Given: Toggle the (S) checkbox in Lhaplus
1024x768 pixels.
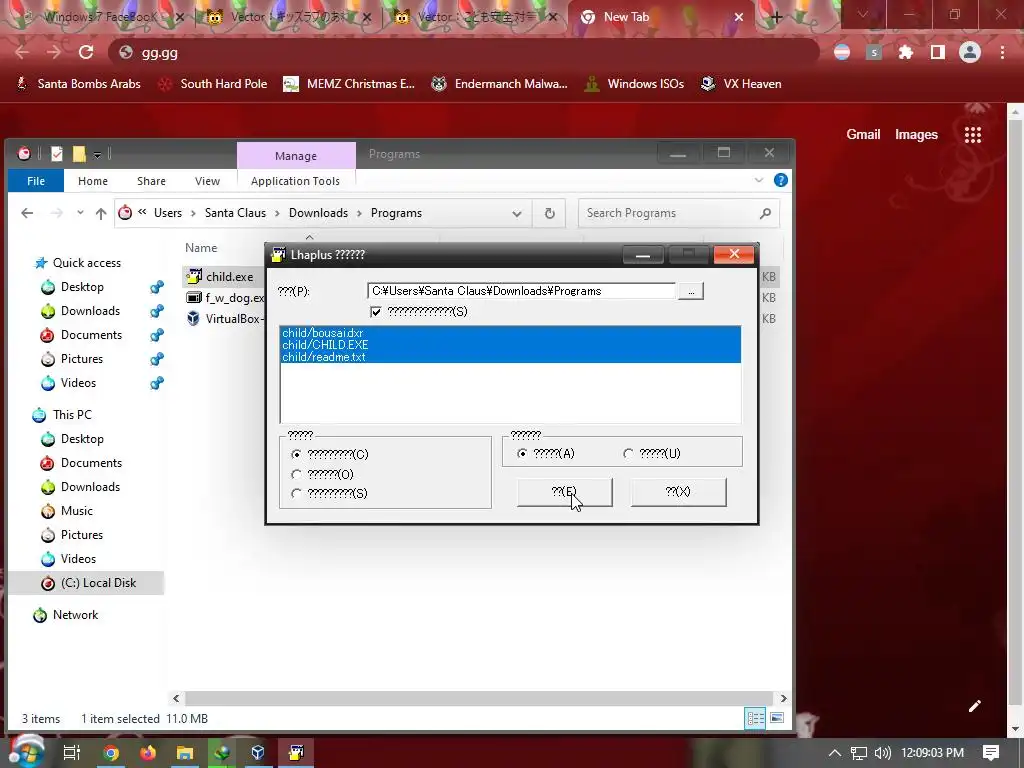Looking at the screenshot, I should (376, 312).
